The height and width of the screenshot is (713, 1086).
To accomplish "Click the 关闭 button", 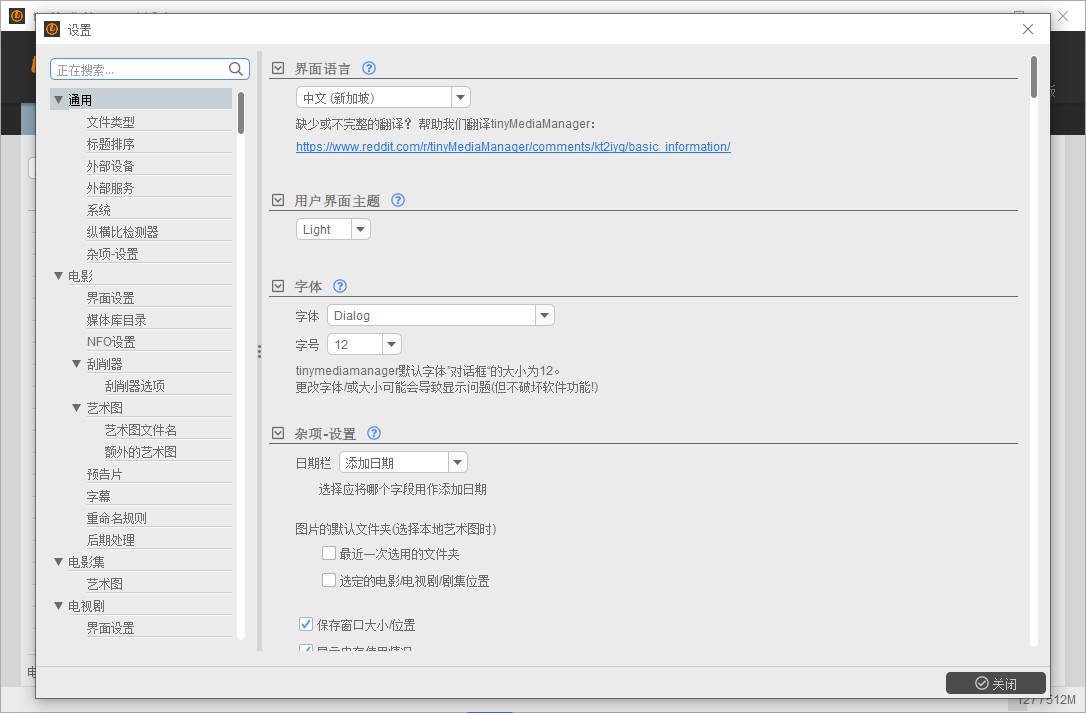I will [x=995, y=683].
